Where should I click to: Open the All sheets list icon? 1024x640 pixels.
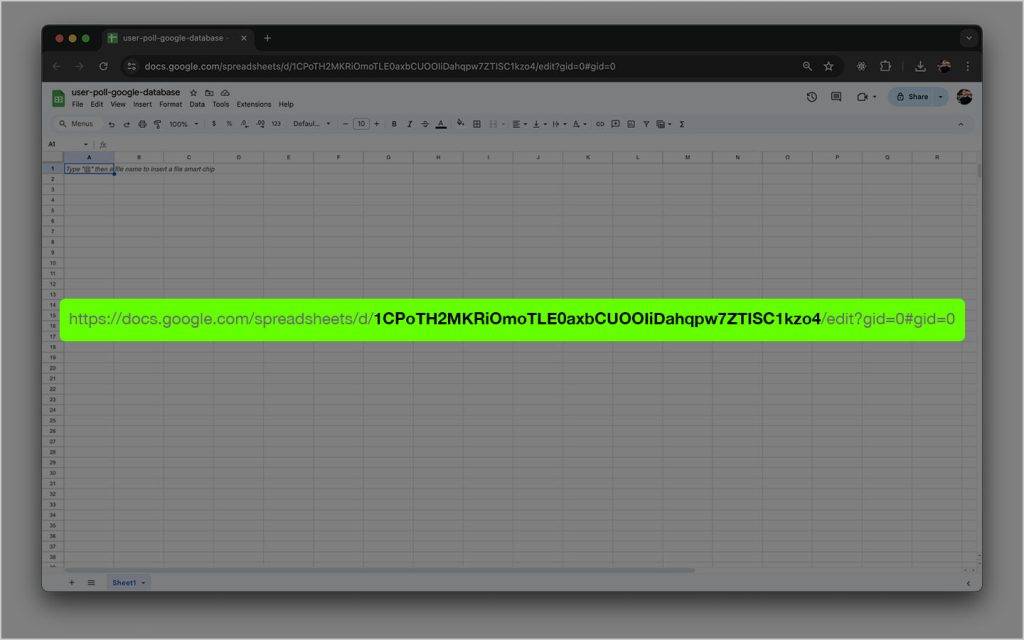pyautogui.click(x=91, y=583)
